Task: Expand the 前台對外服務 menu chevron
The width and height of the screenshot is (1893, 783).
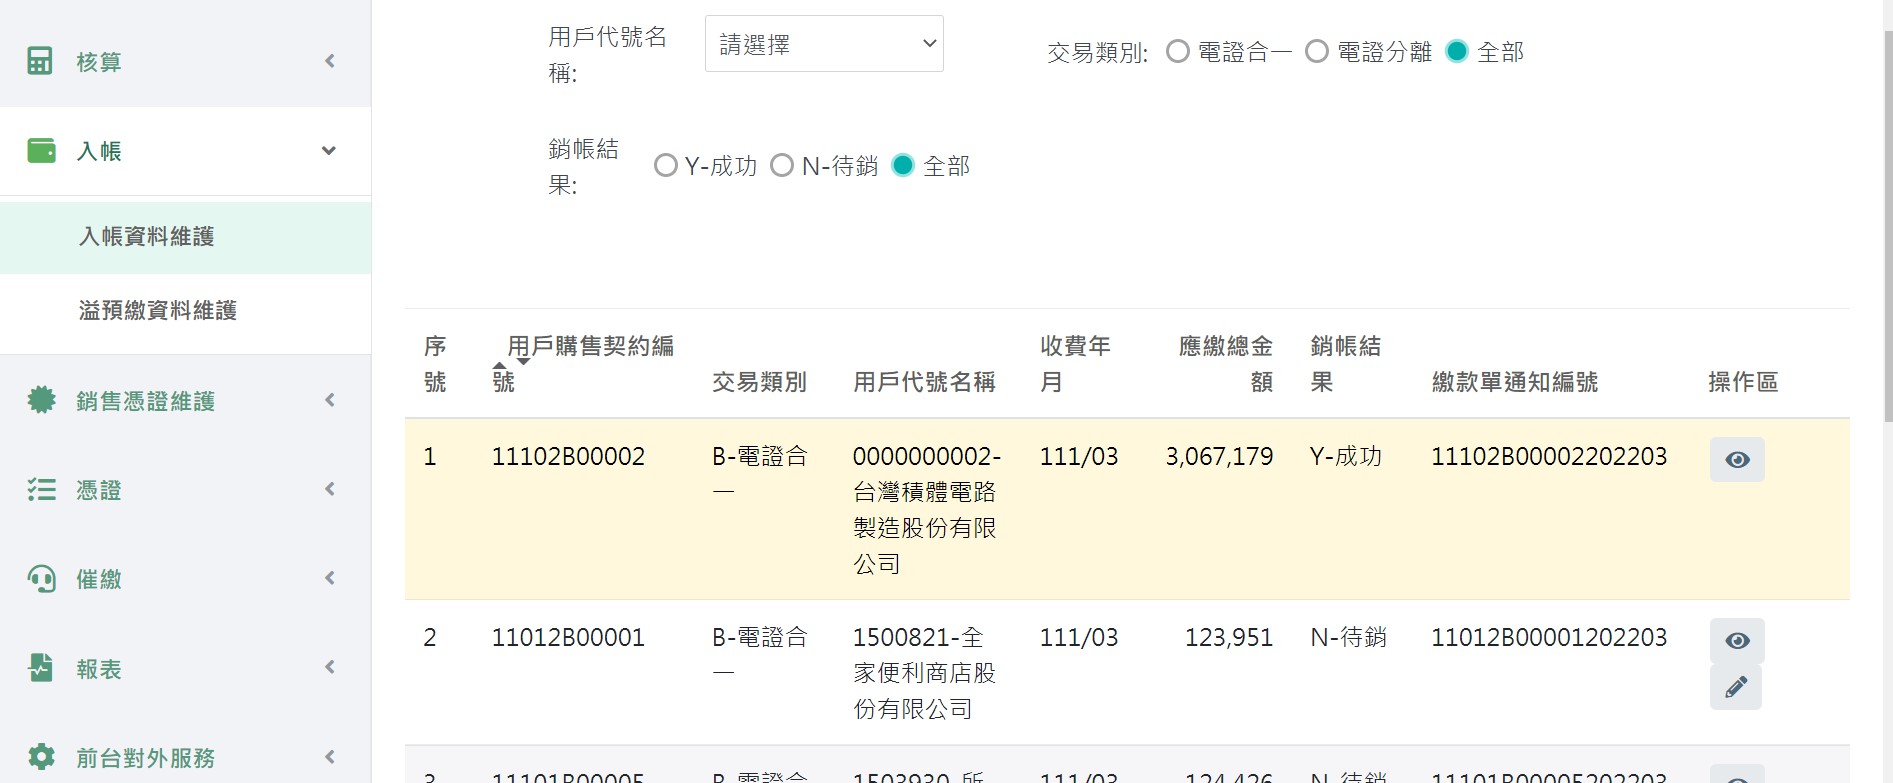Action: pos(329,757)
